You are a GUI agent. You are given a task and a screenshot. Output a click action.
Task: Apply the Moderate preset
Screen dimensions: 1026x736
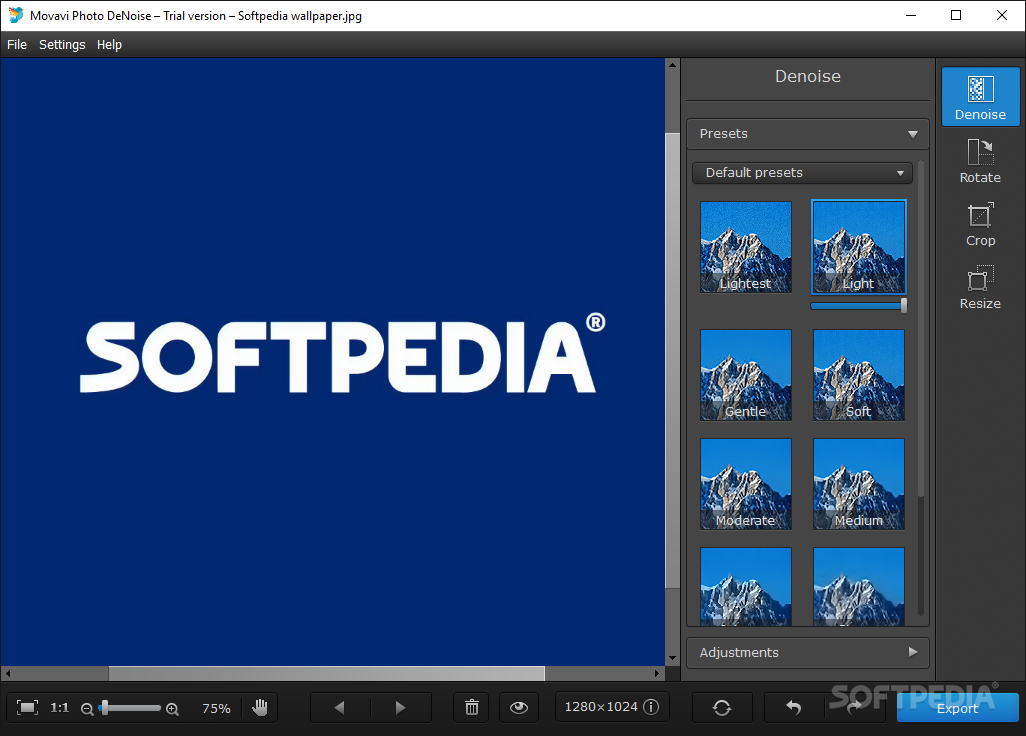[x=746, y=484]
